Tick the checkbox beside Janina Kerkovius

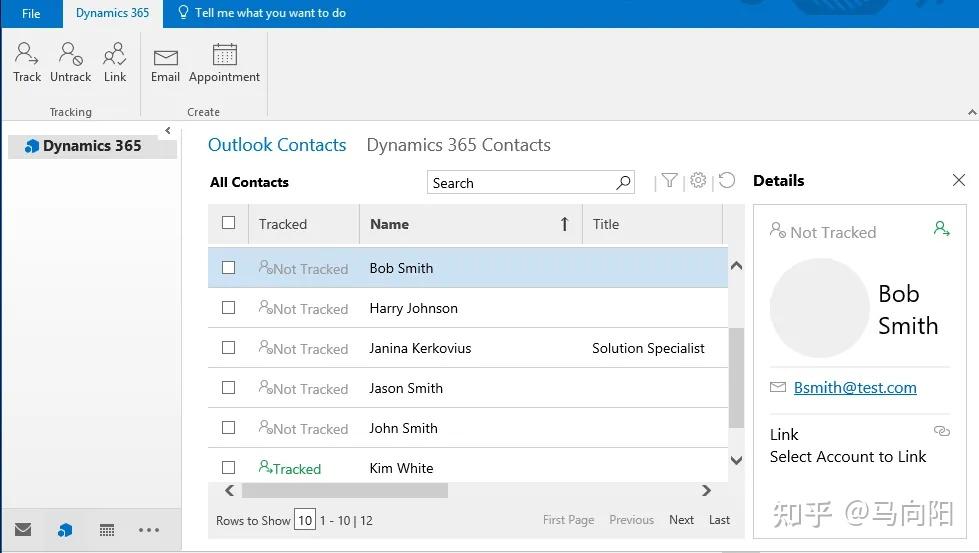(x=228, y=348)
